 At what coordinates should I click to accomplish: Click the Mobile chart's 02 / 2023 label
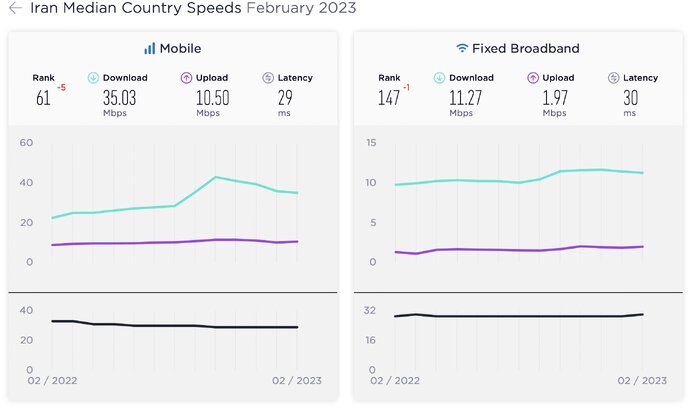tap(297, 380)
